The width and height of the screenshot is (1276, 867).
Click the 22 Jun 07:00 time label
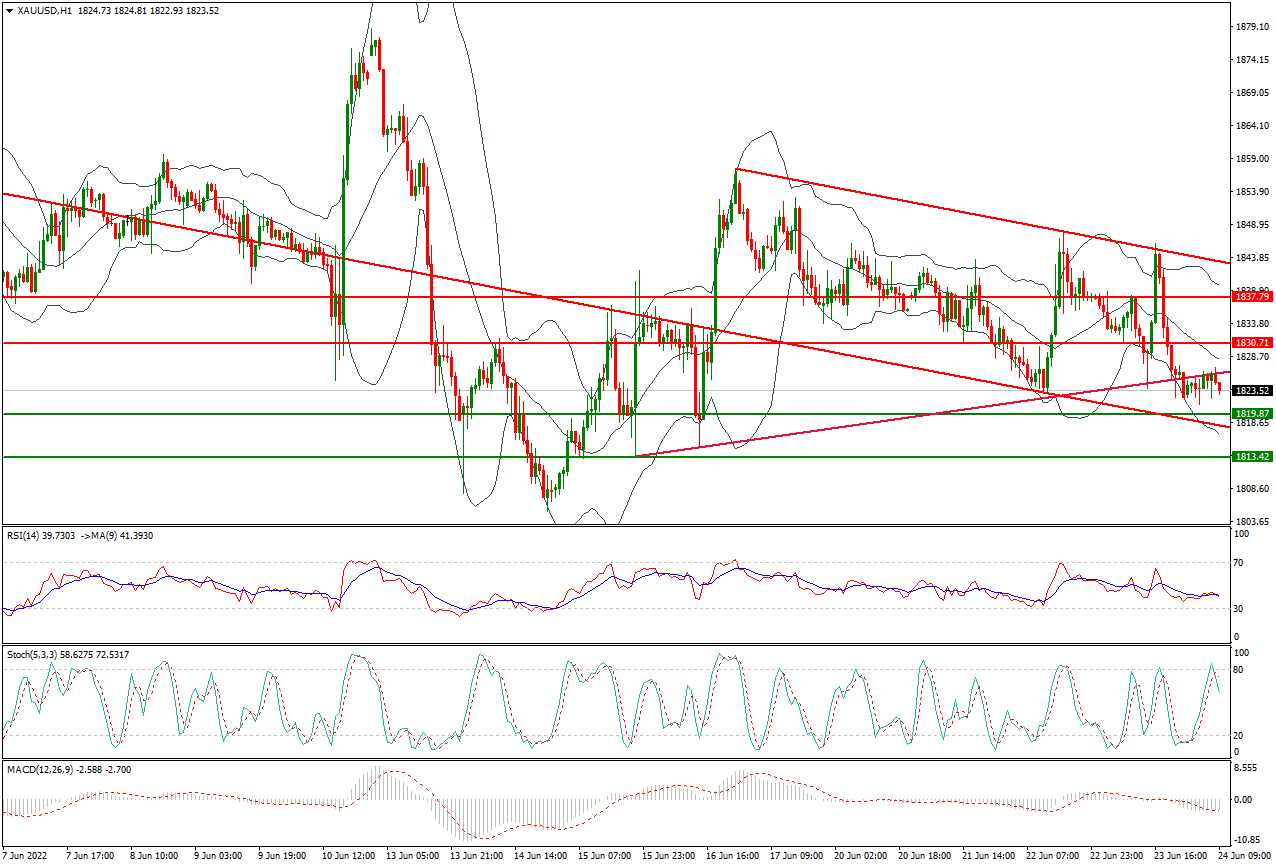tap(1052, 857)
